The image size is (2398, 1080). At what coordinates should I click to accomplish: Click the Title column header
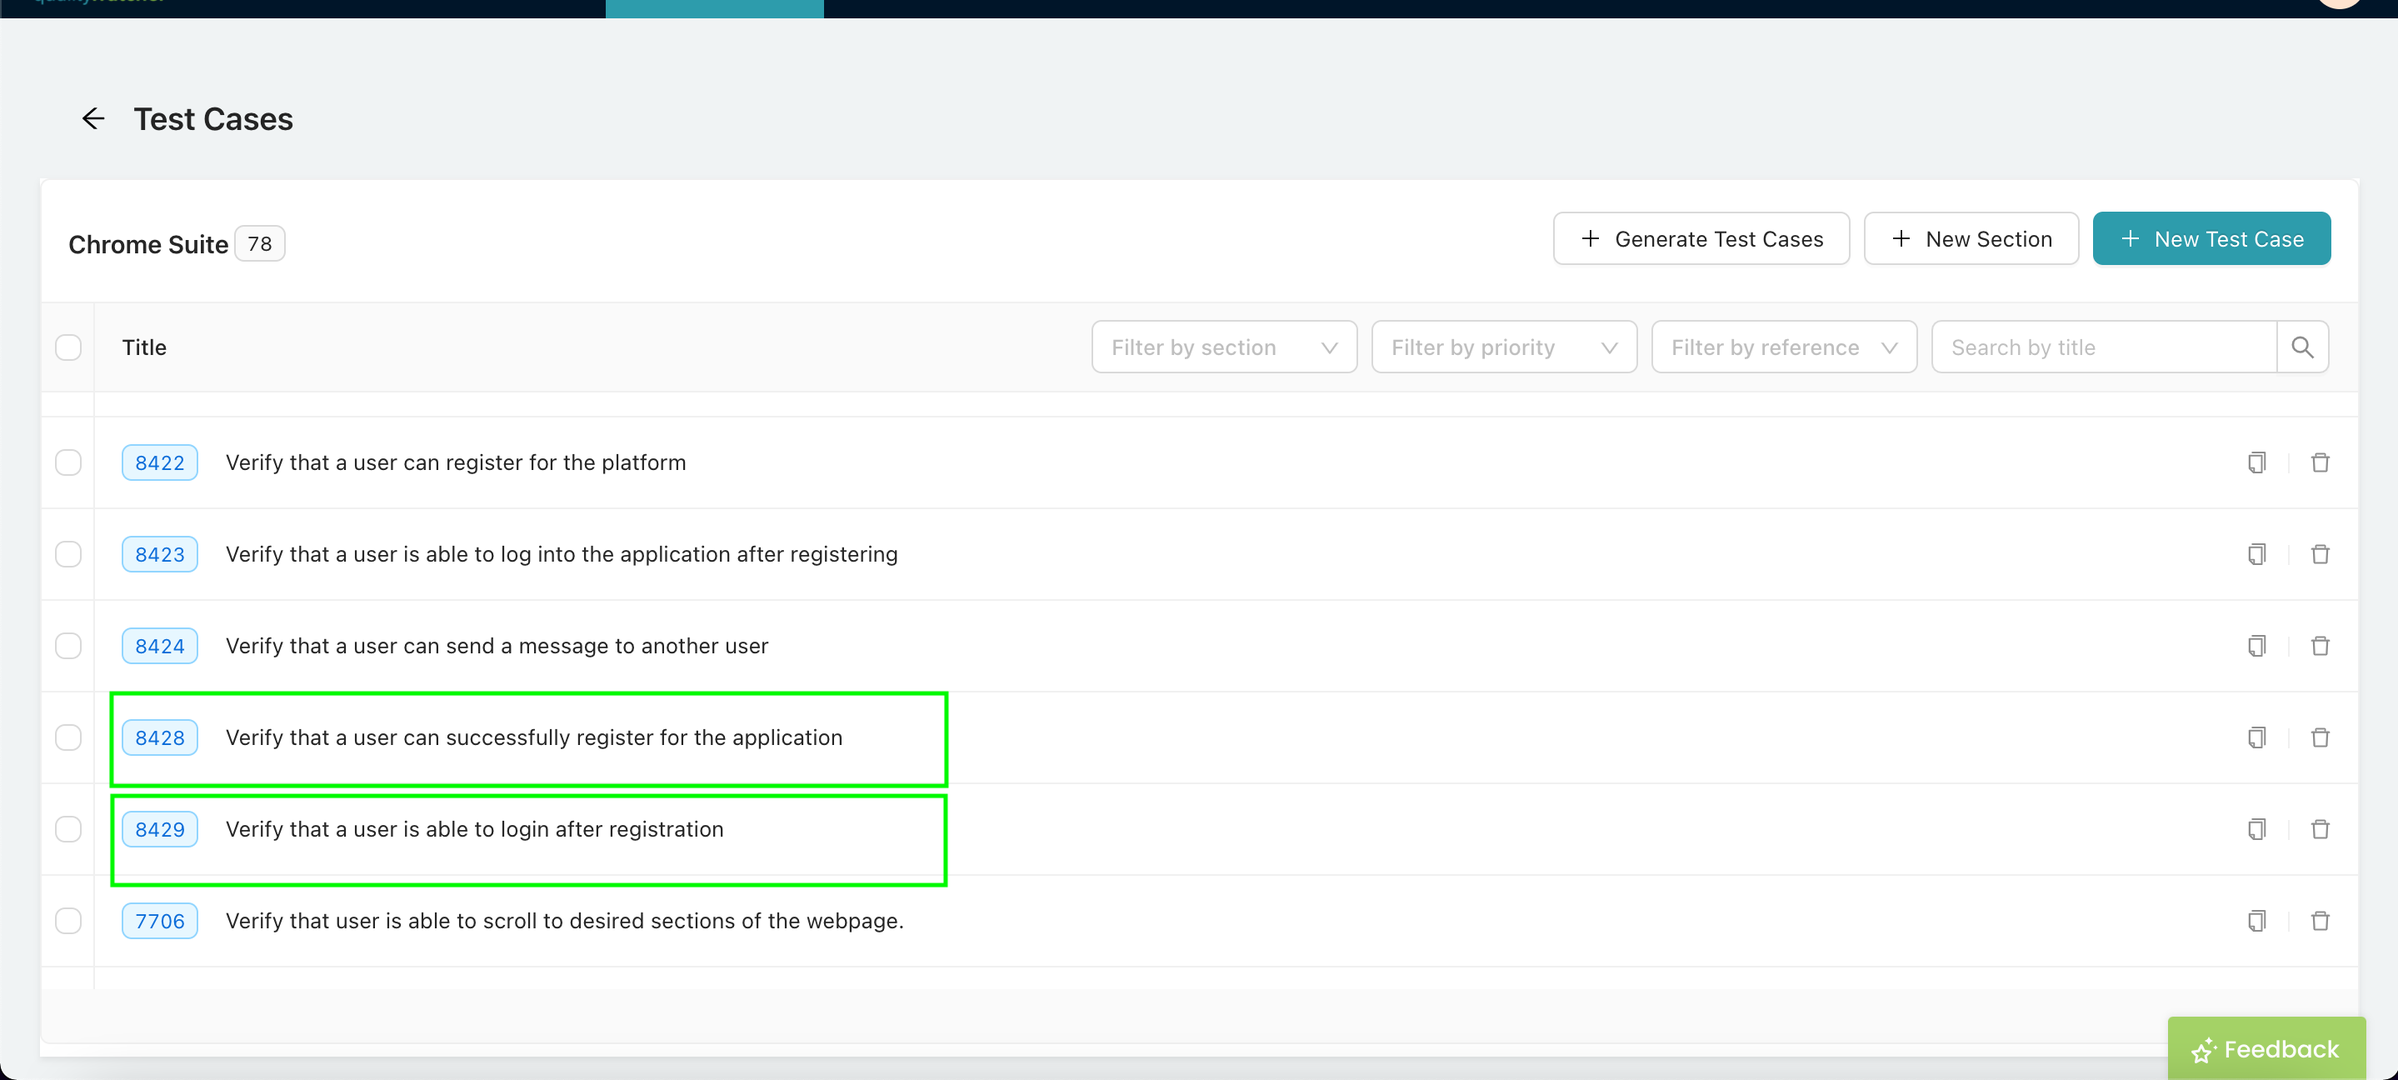pyautogui.click(x=144, y=347)
